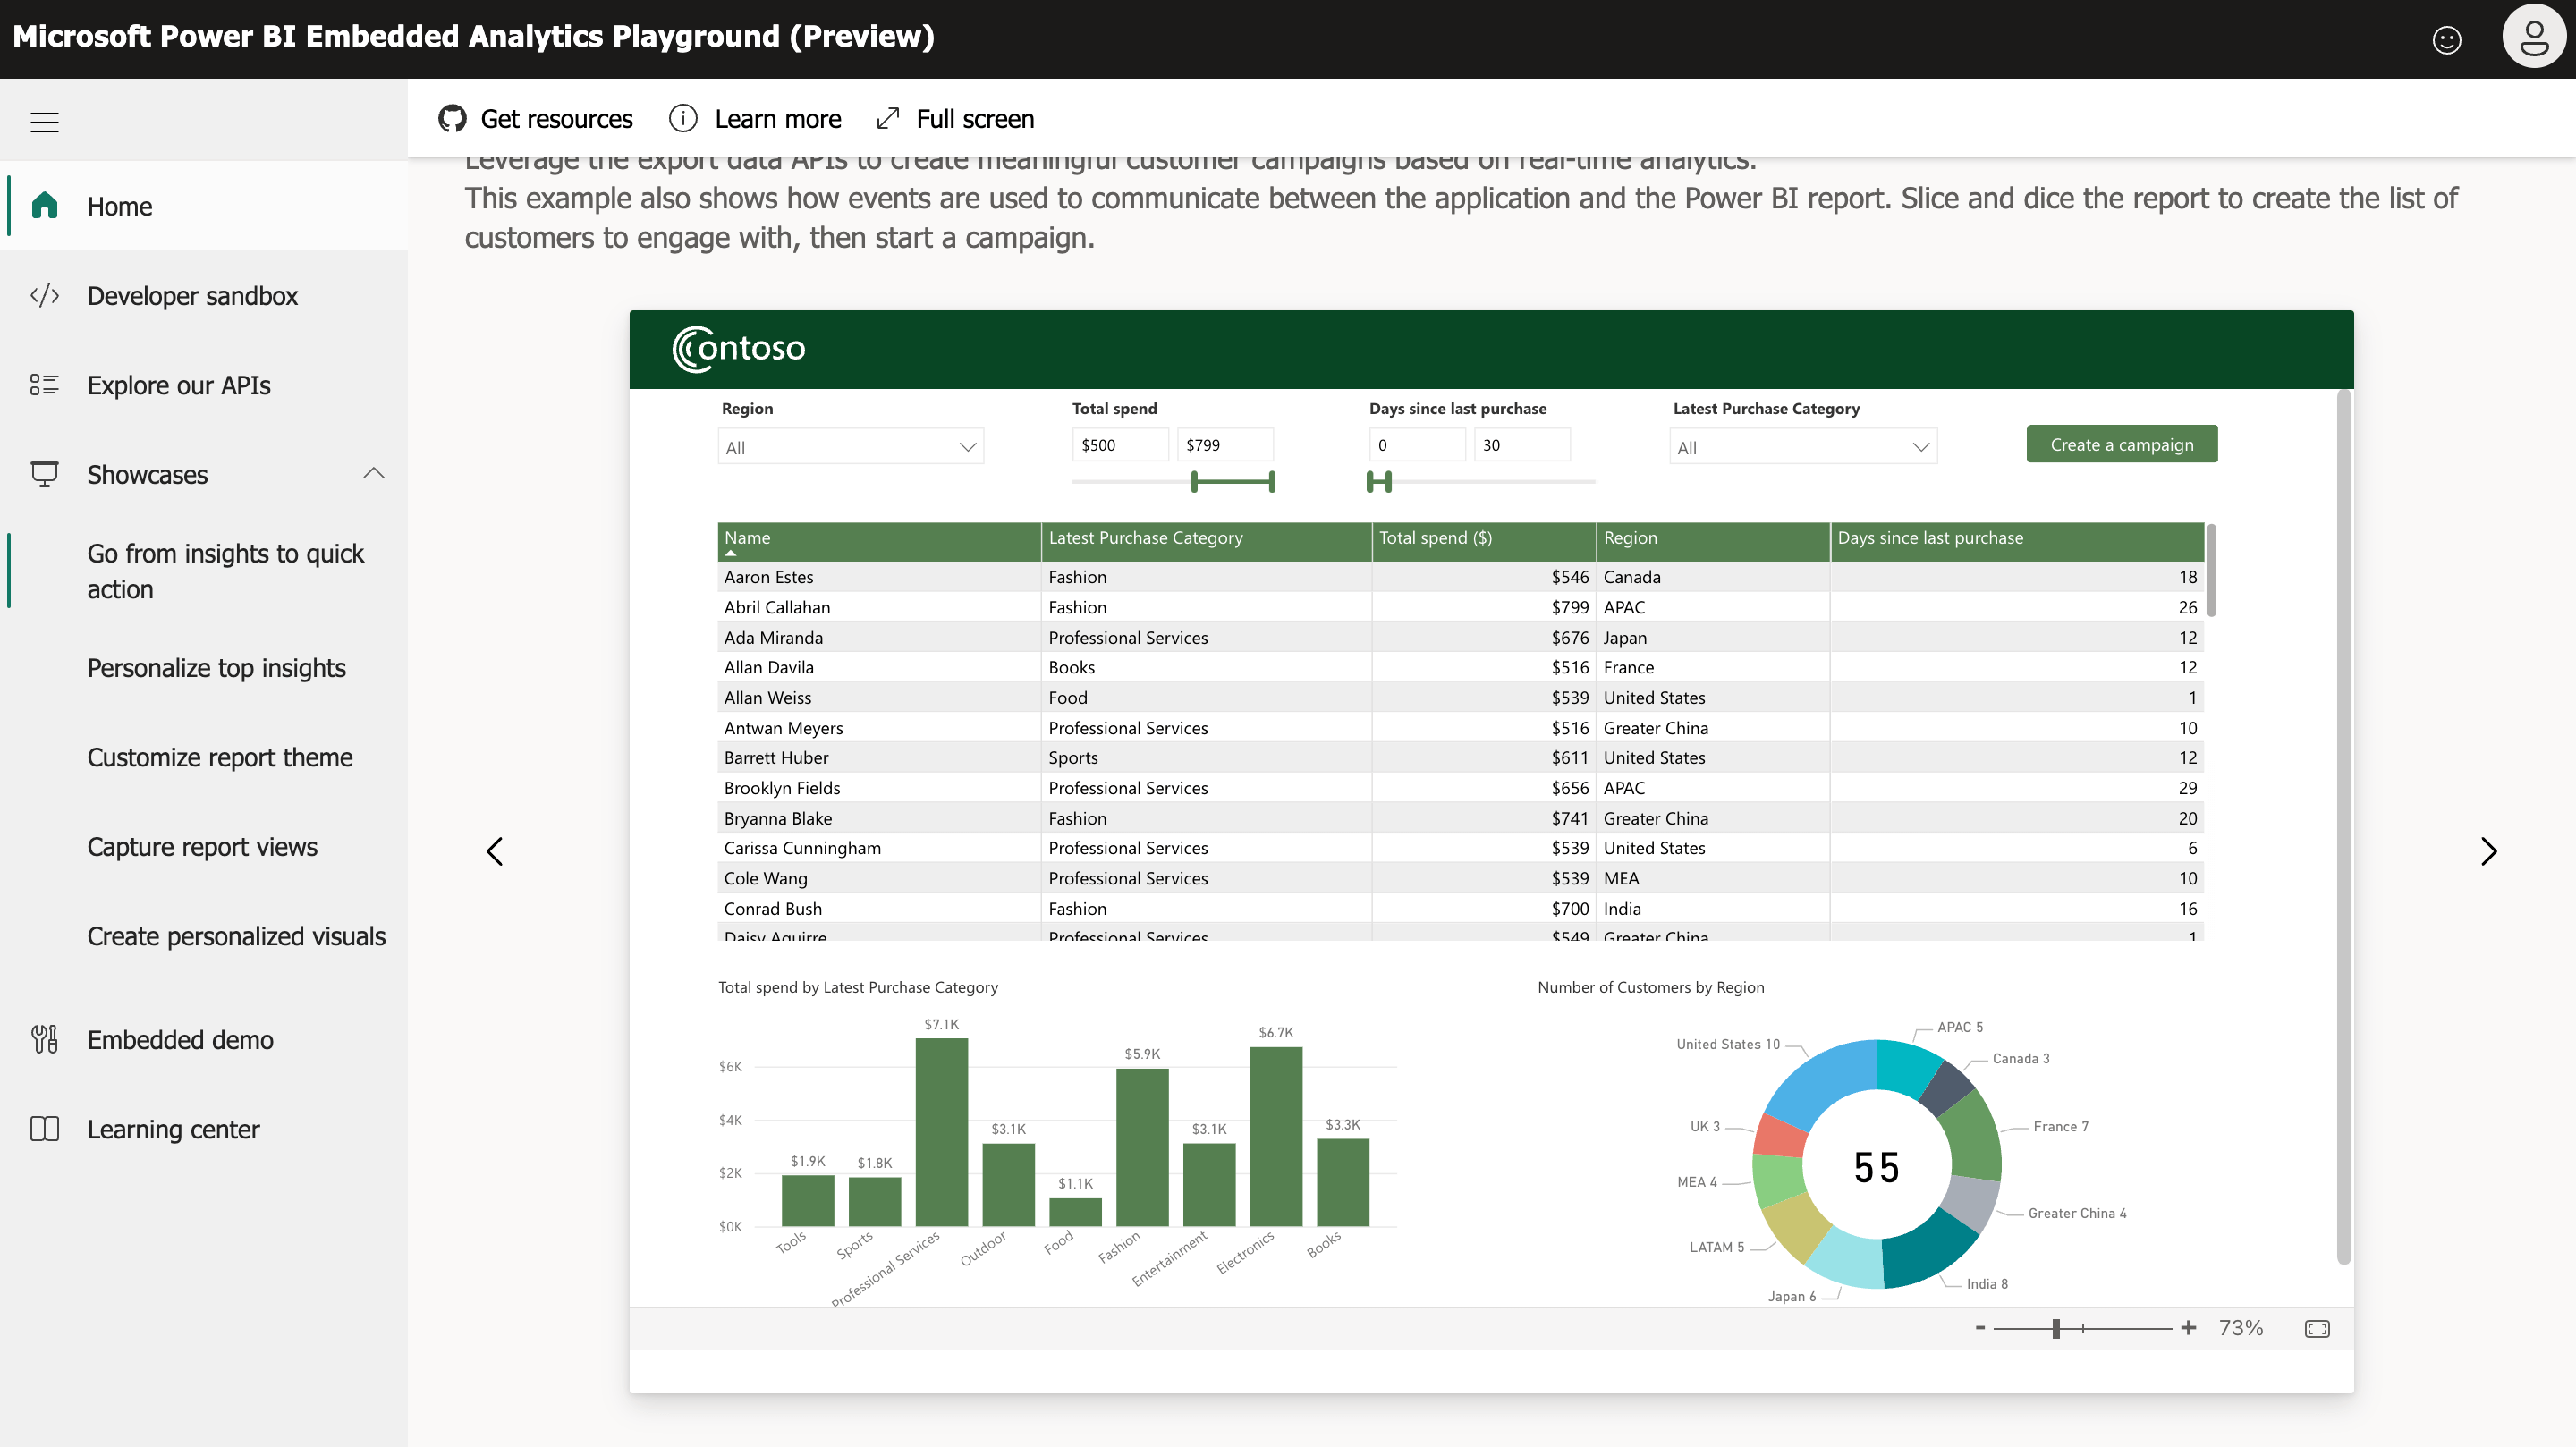Select Explore our APIs in the sidebar
Screen dimensions: 2576x1447
178,385
